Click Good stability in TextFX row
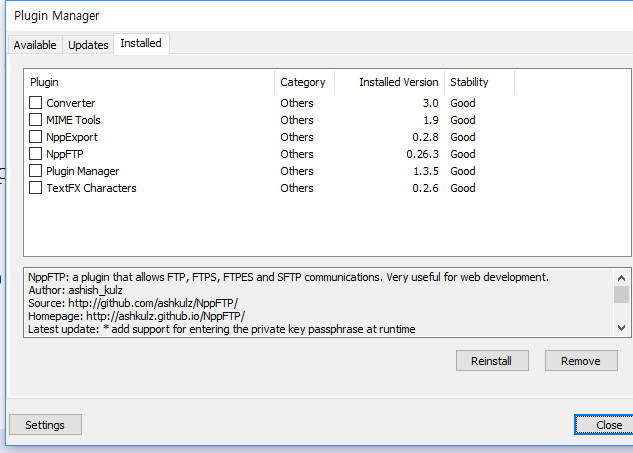This screenshot has width=633, height=453. coord(463,188)
